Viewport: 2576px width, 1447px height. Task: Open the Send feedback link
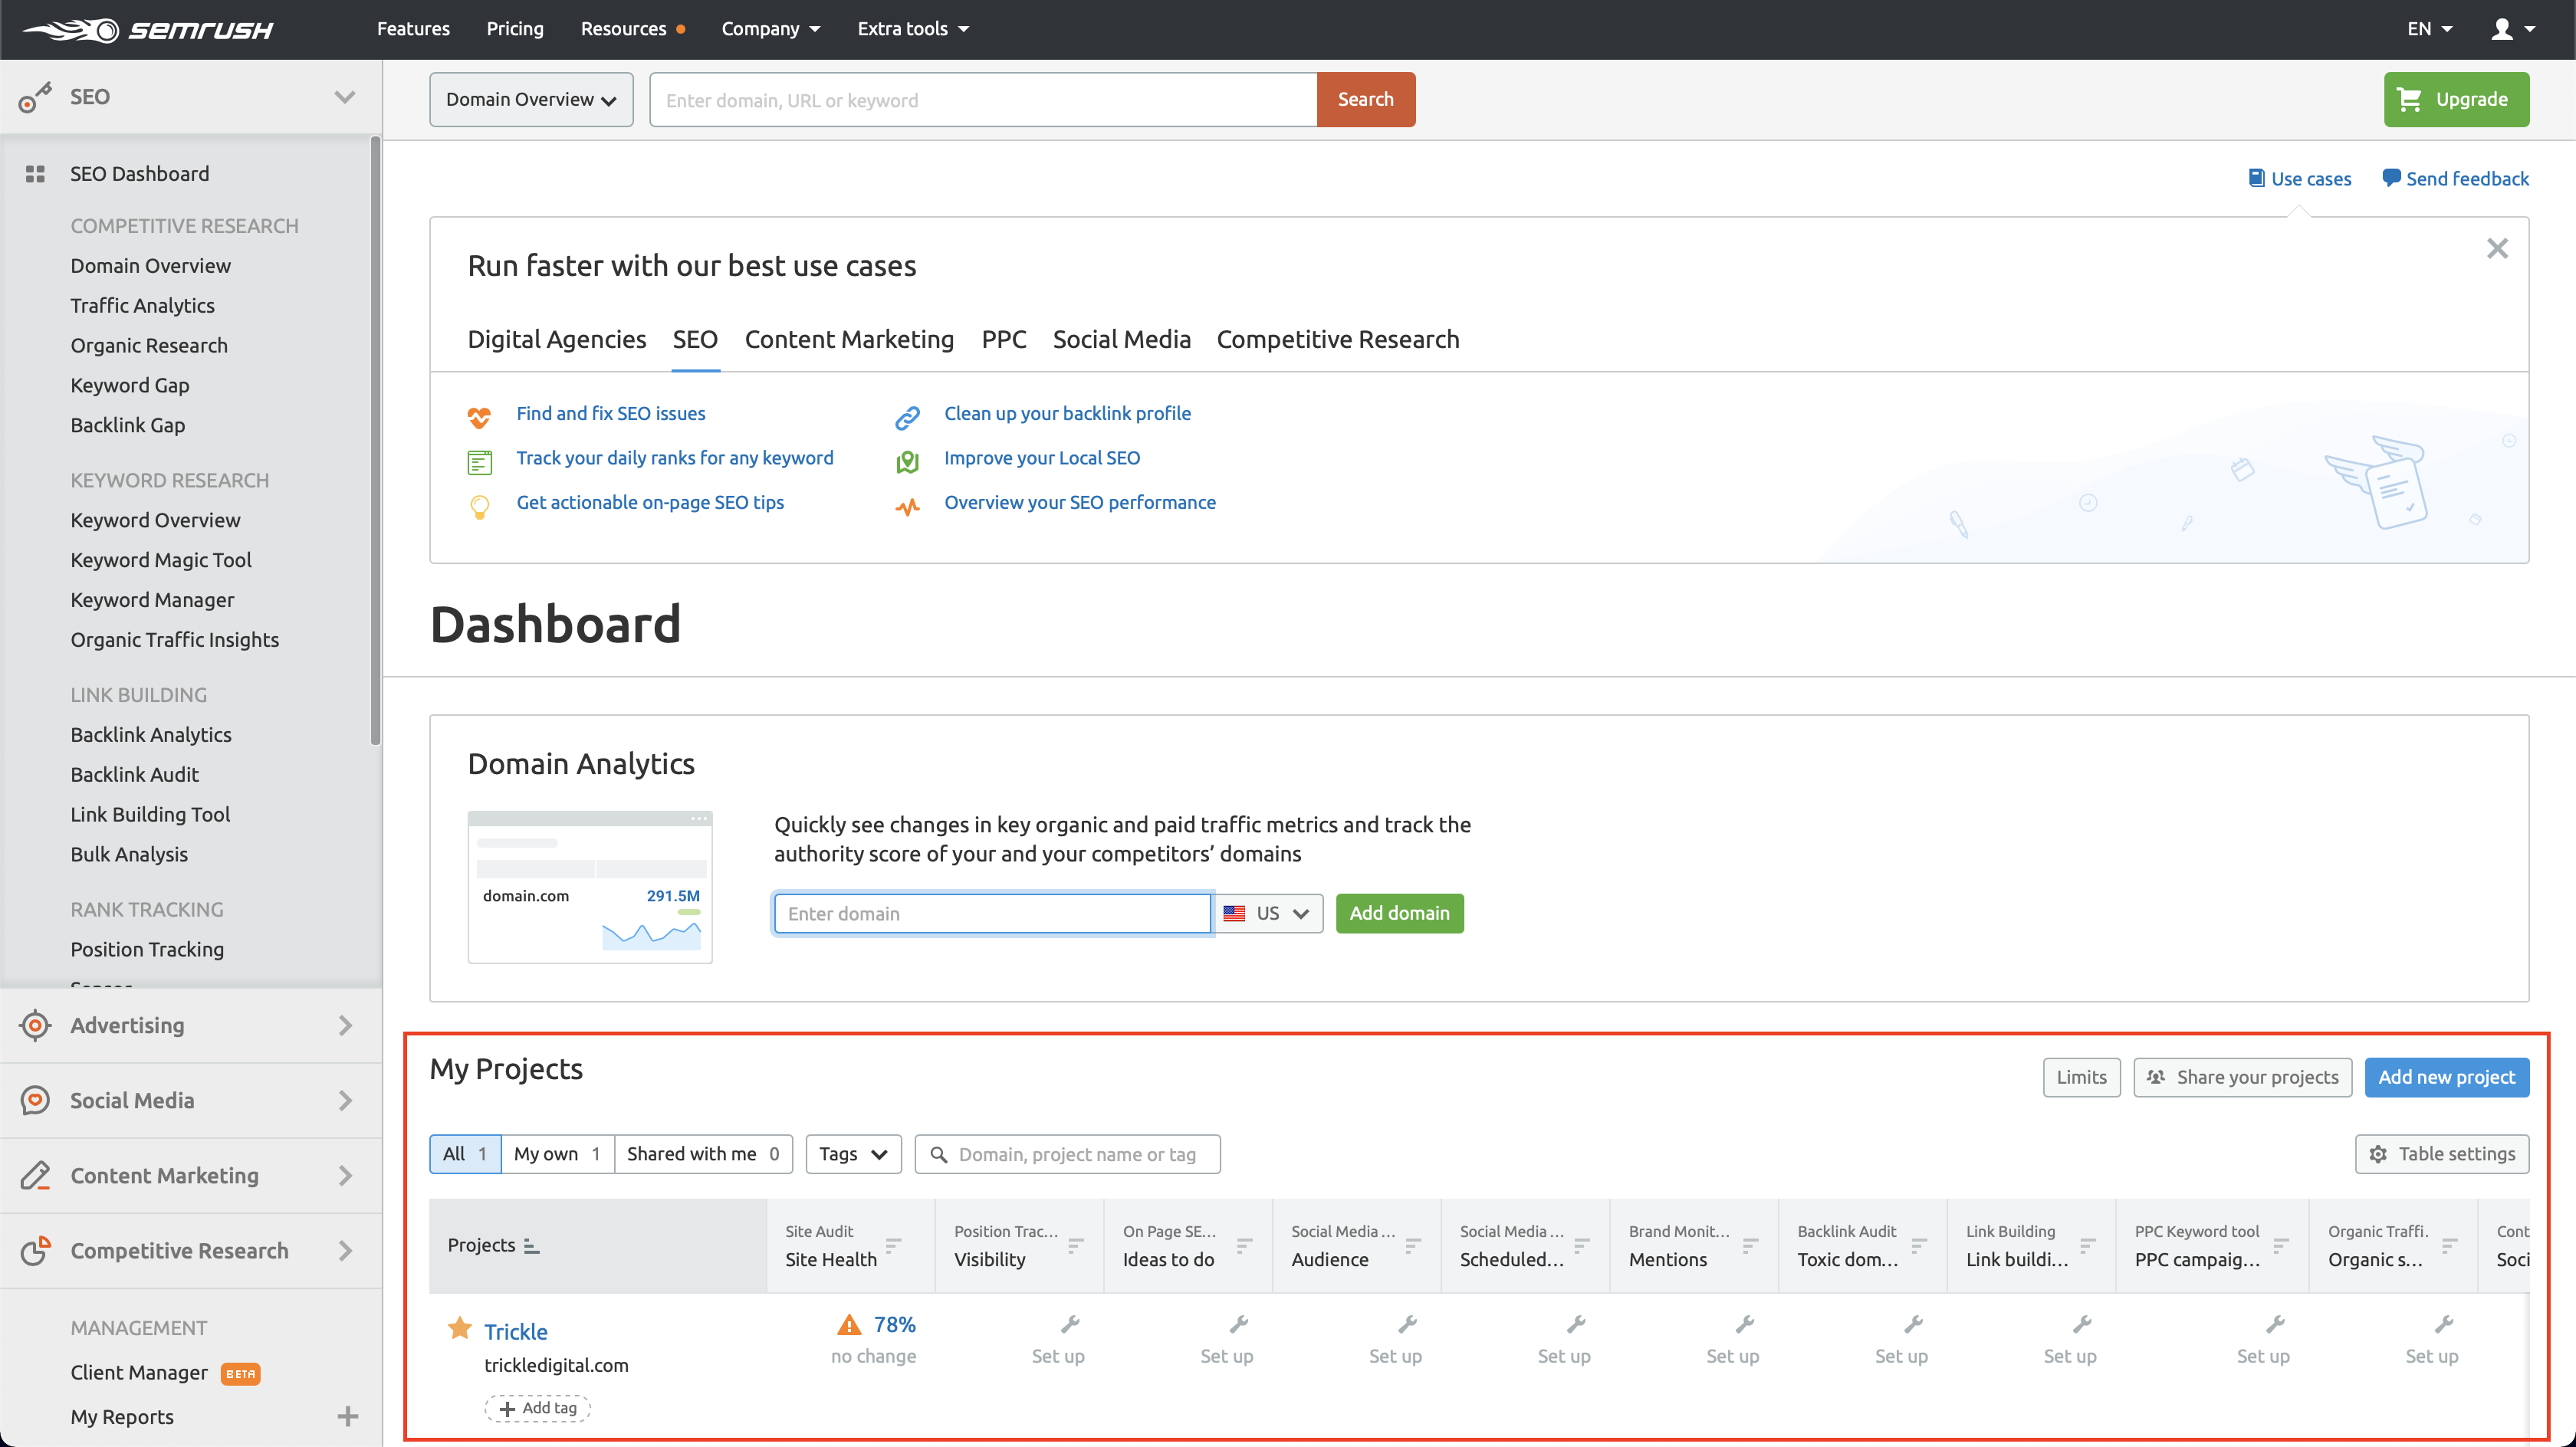coord(2455,178)
